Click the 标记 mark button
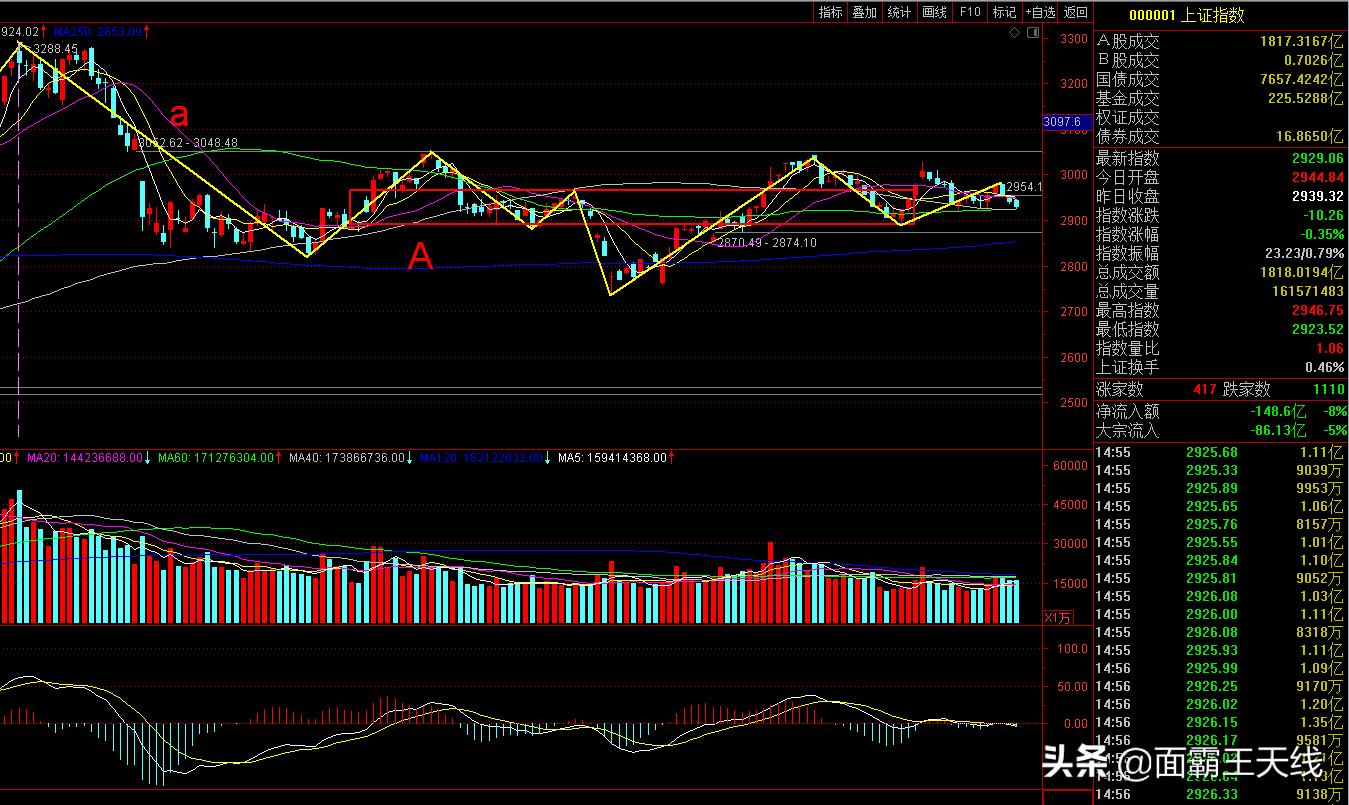Screen dimensions: 1349x805 coord(1003,12)
